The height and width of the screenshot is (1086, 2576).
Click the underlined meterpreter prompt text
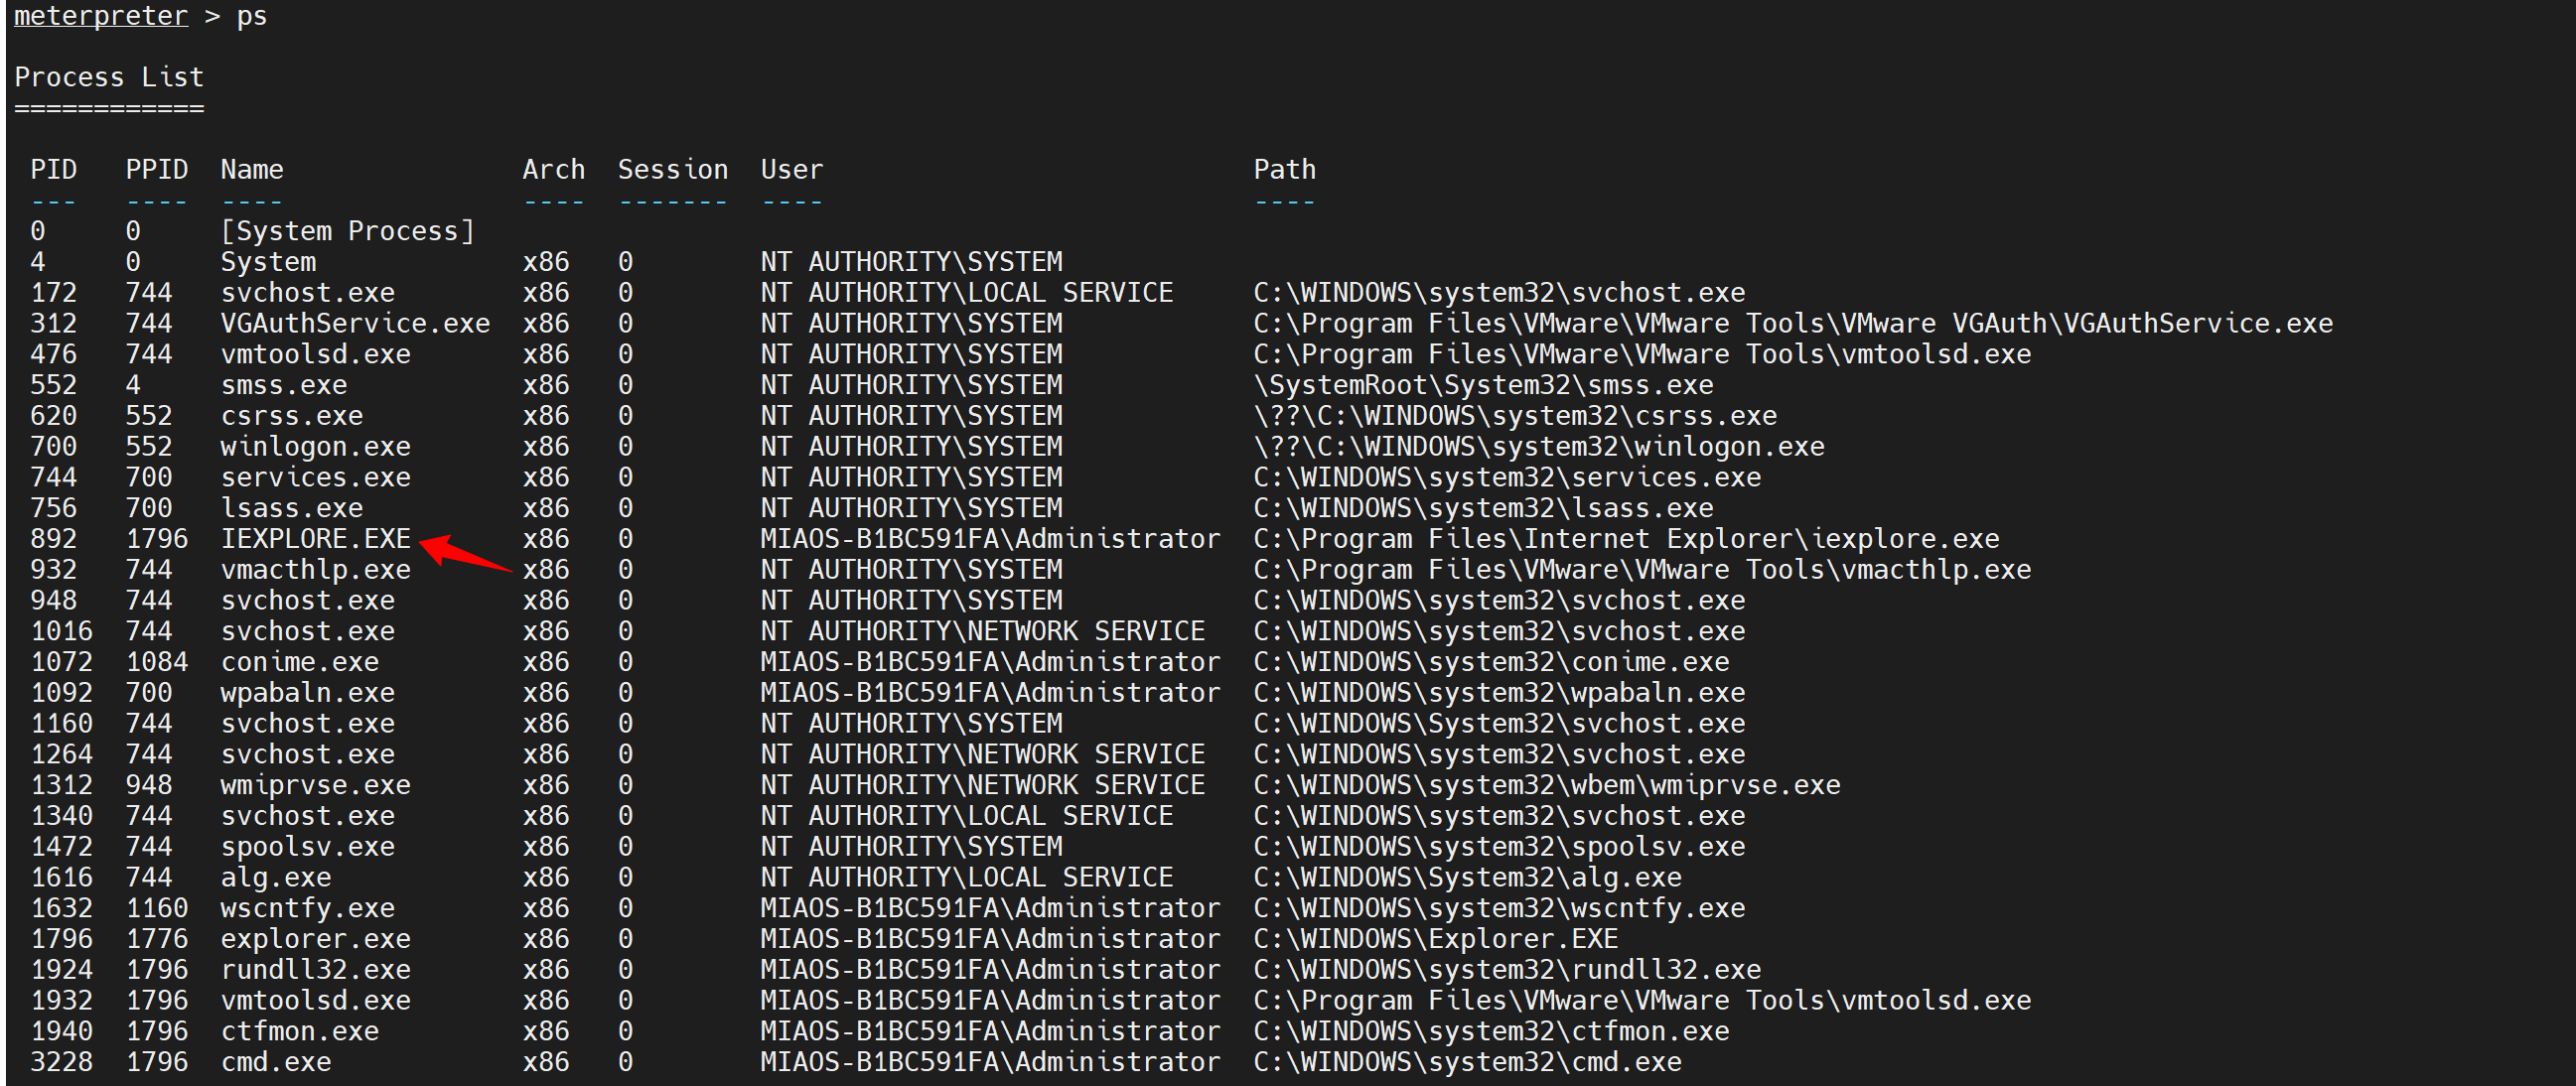point(100,16)
